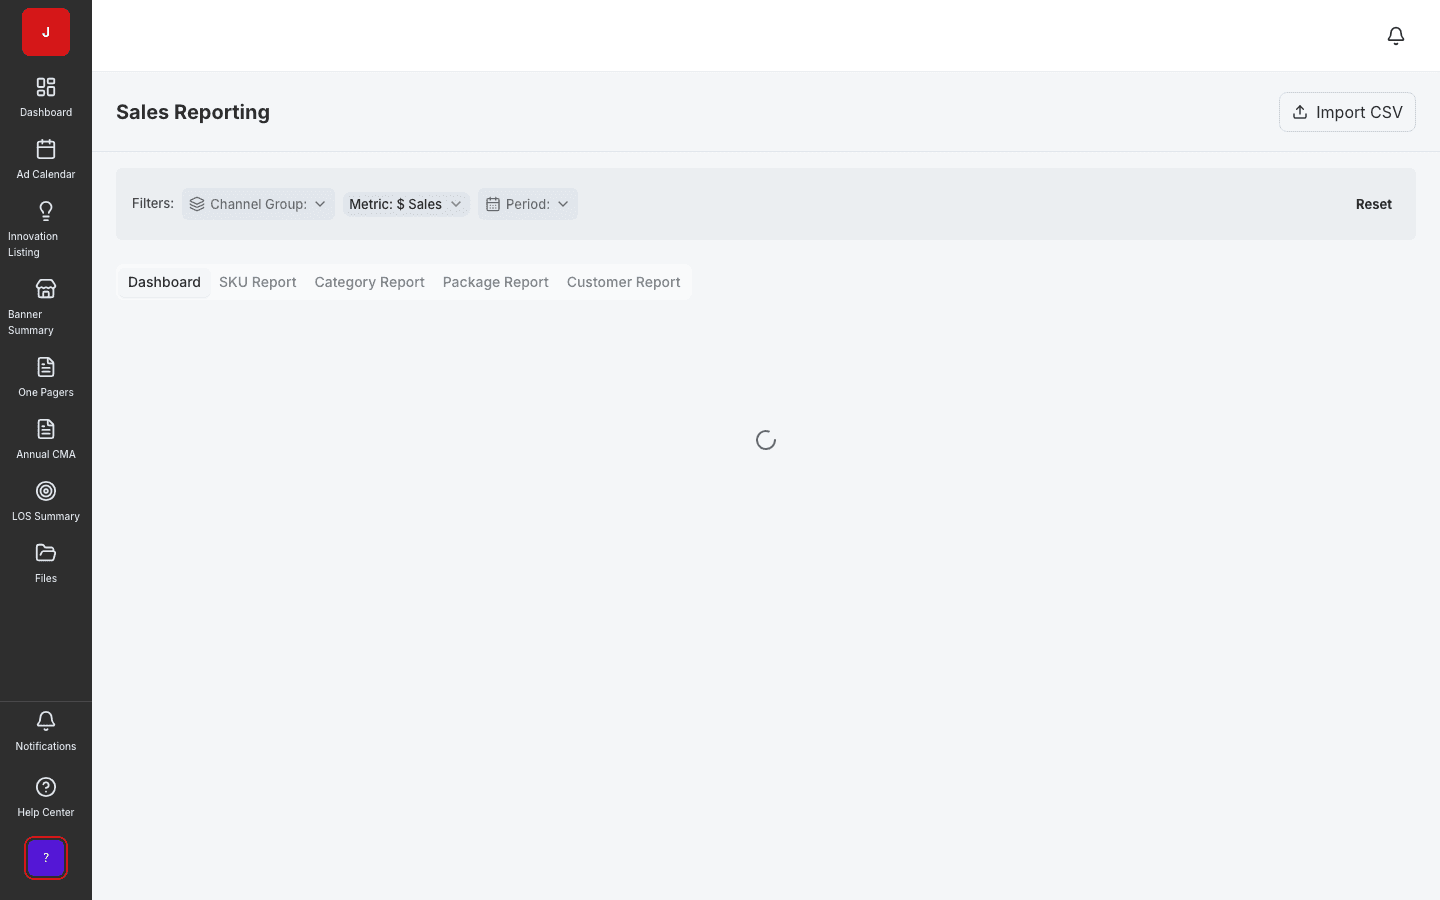Click the Import CSV button

(x=1347, y=112)
